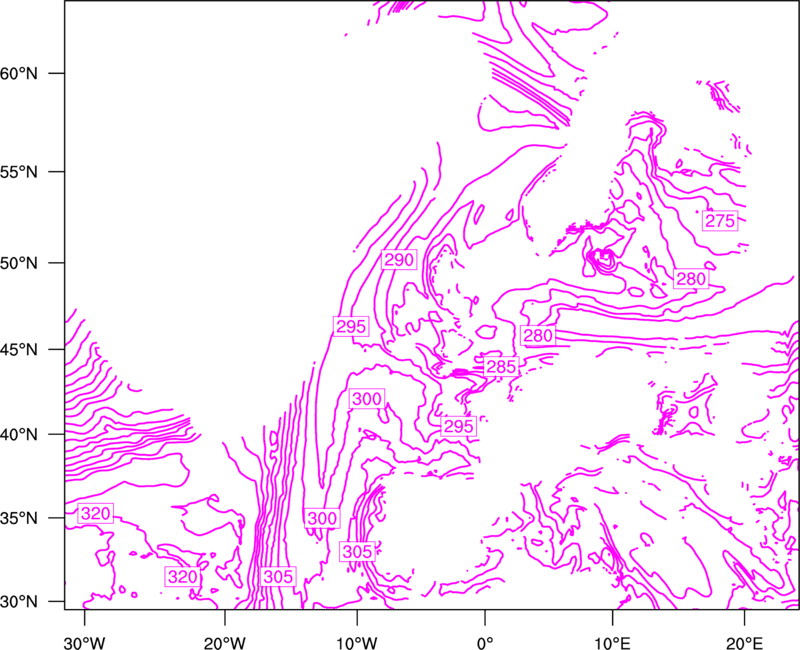800x650 pixels.
Task: Click the 20°E longitude axis label
Action: tap(744, 643)
